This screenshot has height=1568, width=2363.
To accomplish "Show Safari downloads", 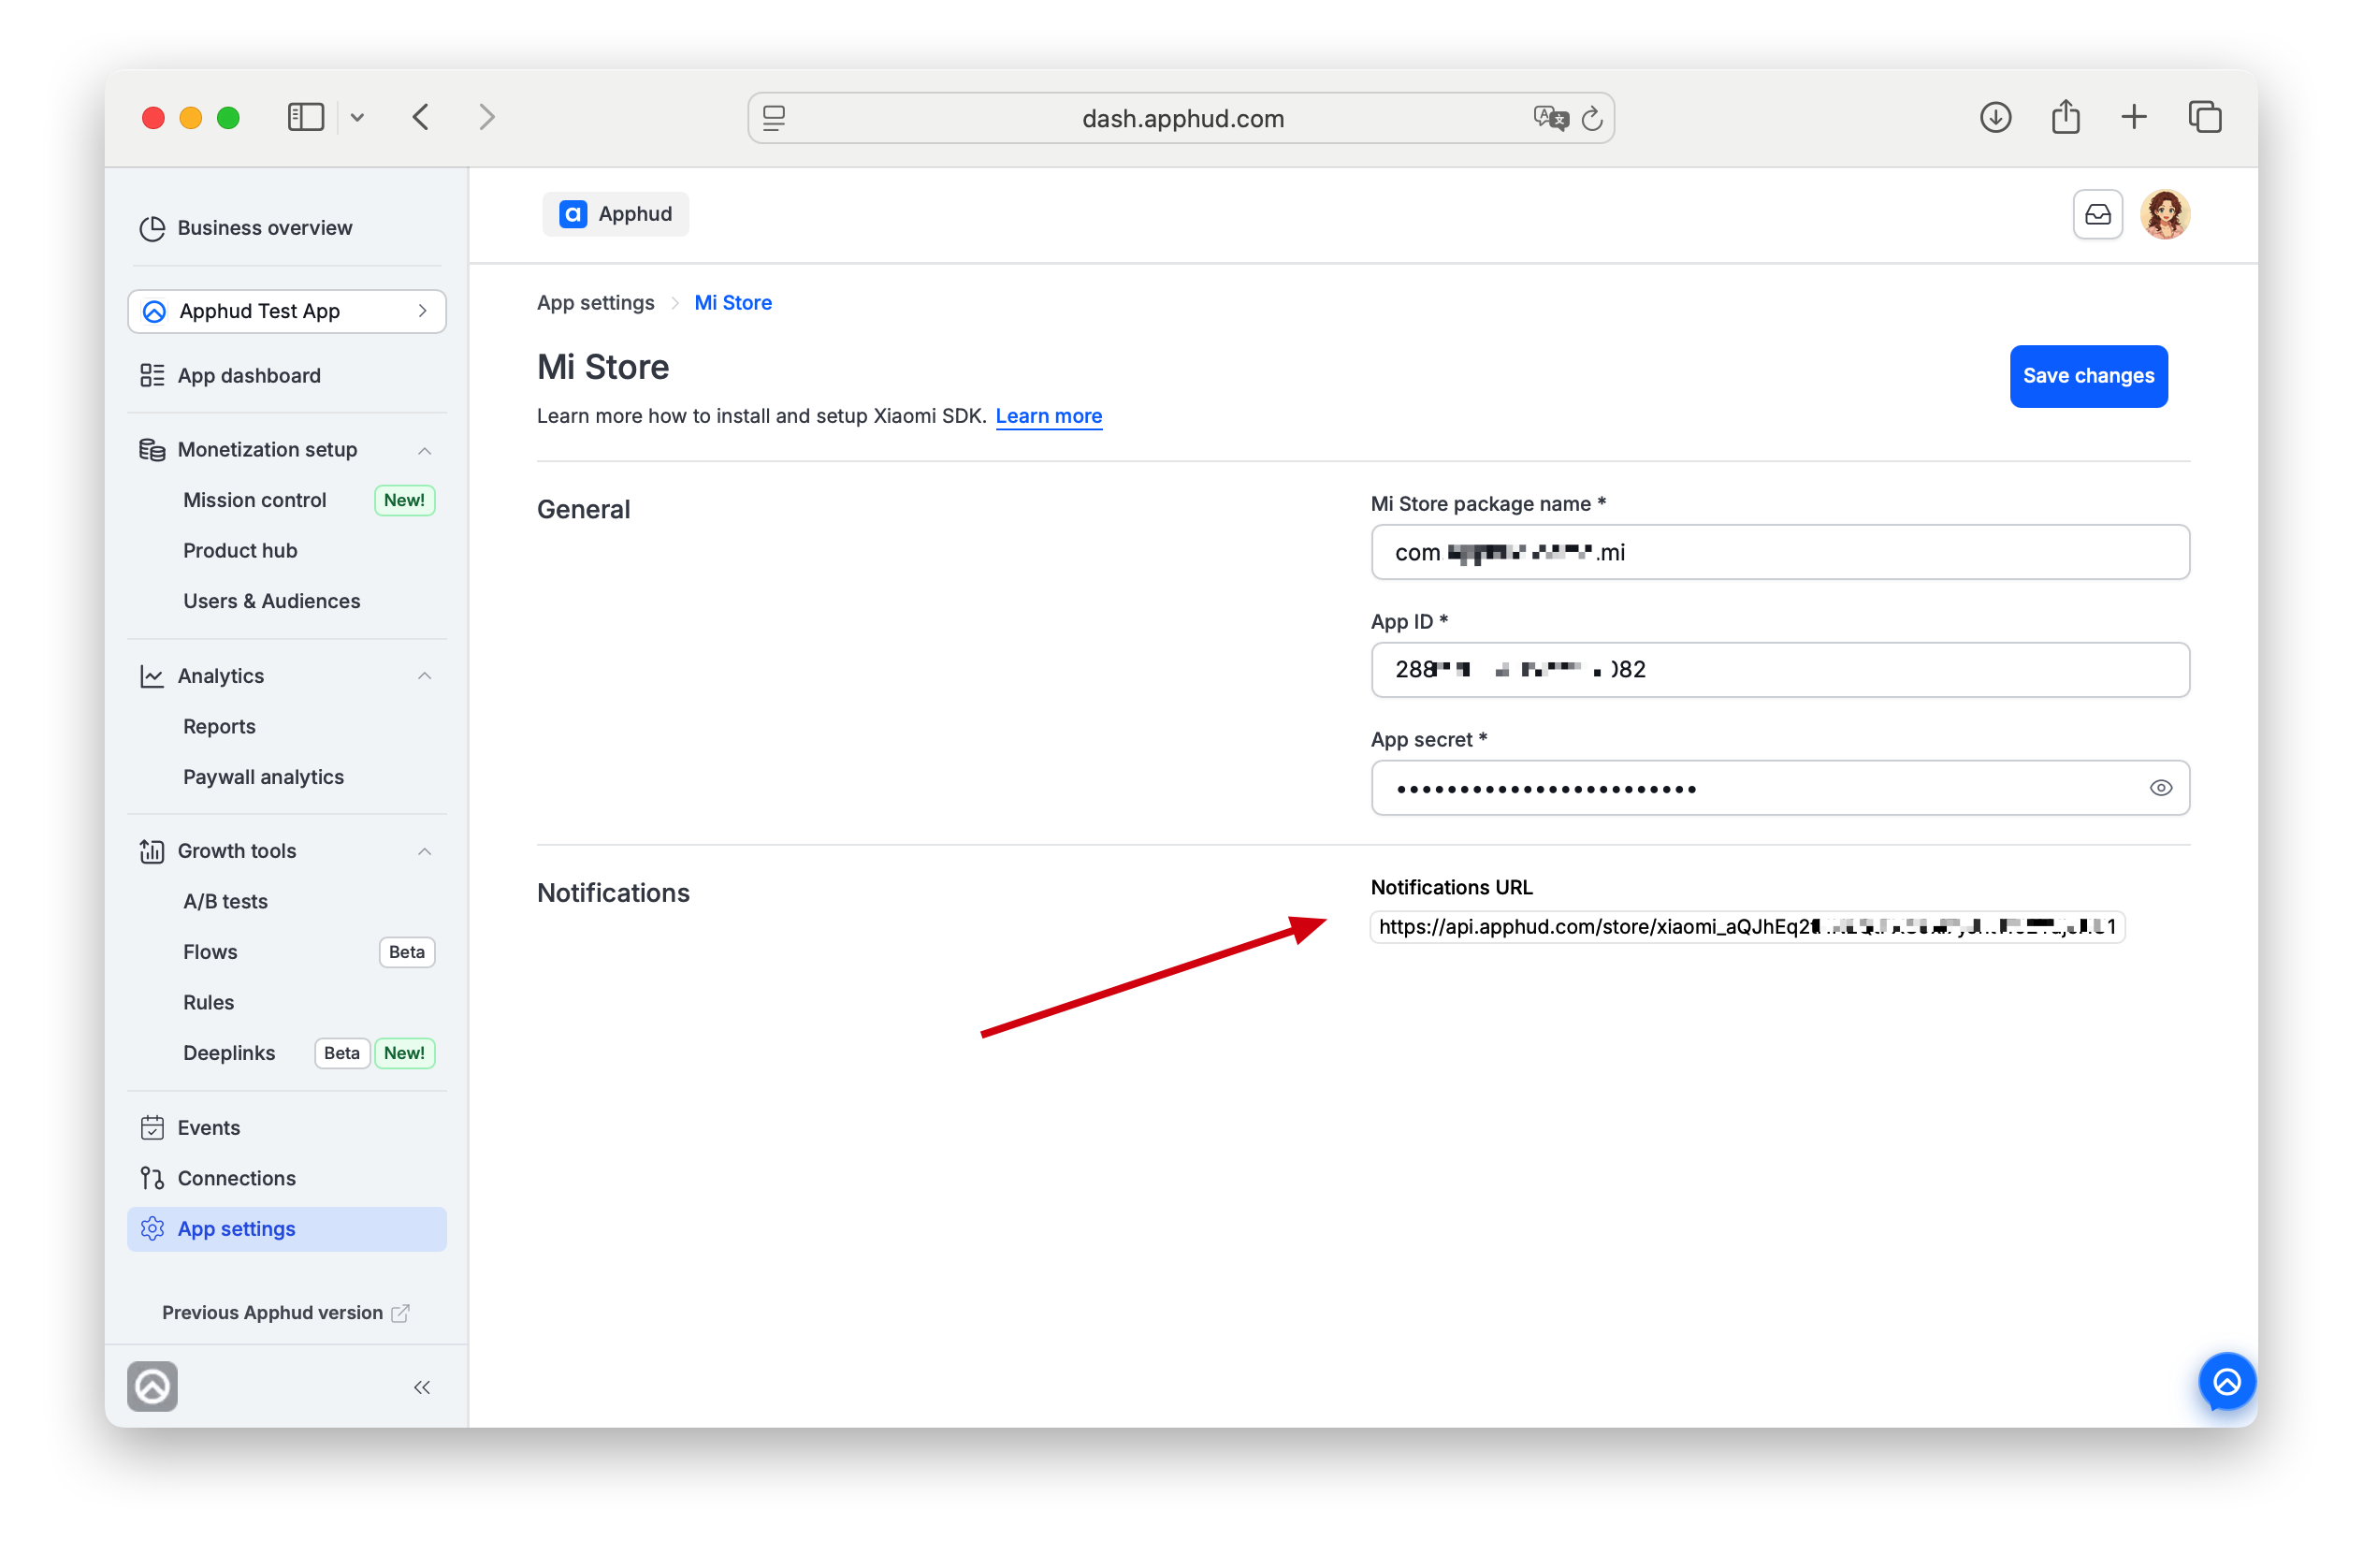I will coord(1995,117).
